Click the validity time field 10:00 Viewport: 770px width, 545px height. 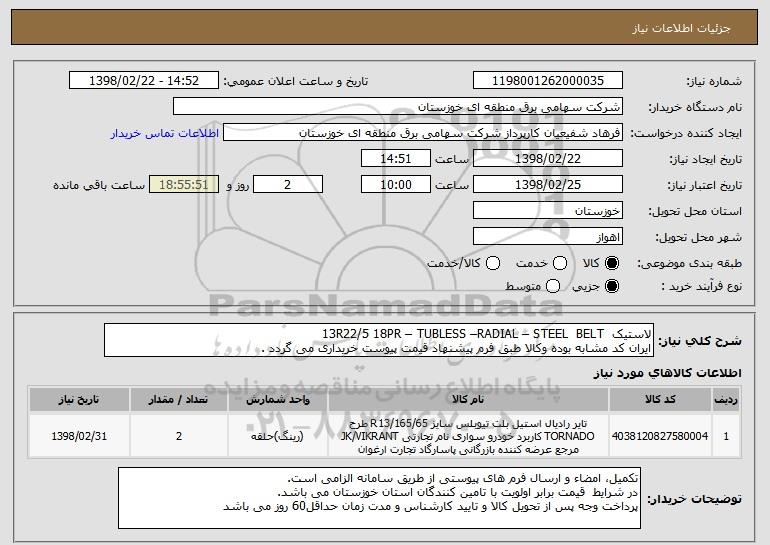click(x=396, y=185)
